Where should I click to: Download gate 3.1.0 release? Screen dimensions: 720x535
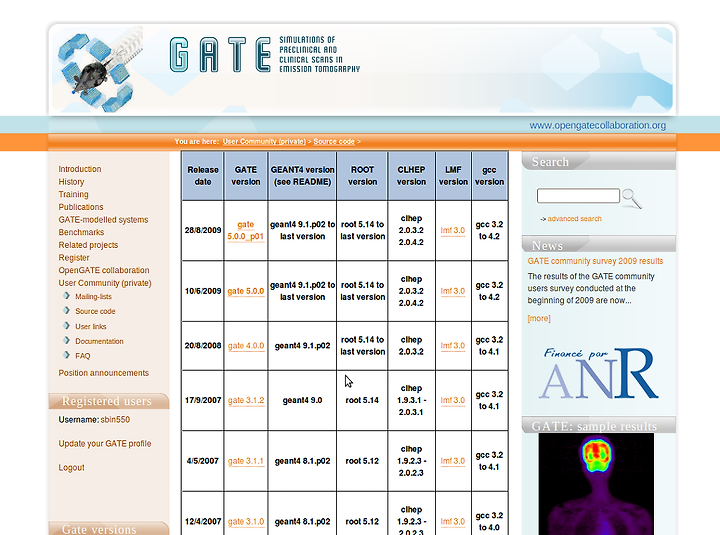tap(246, 521)
